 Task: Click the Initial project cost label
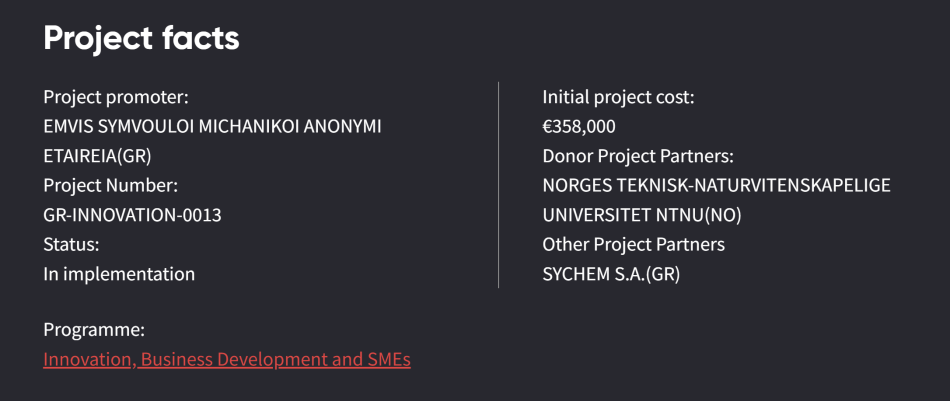coord(618,97)
